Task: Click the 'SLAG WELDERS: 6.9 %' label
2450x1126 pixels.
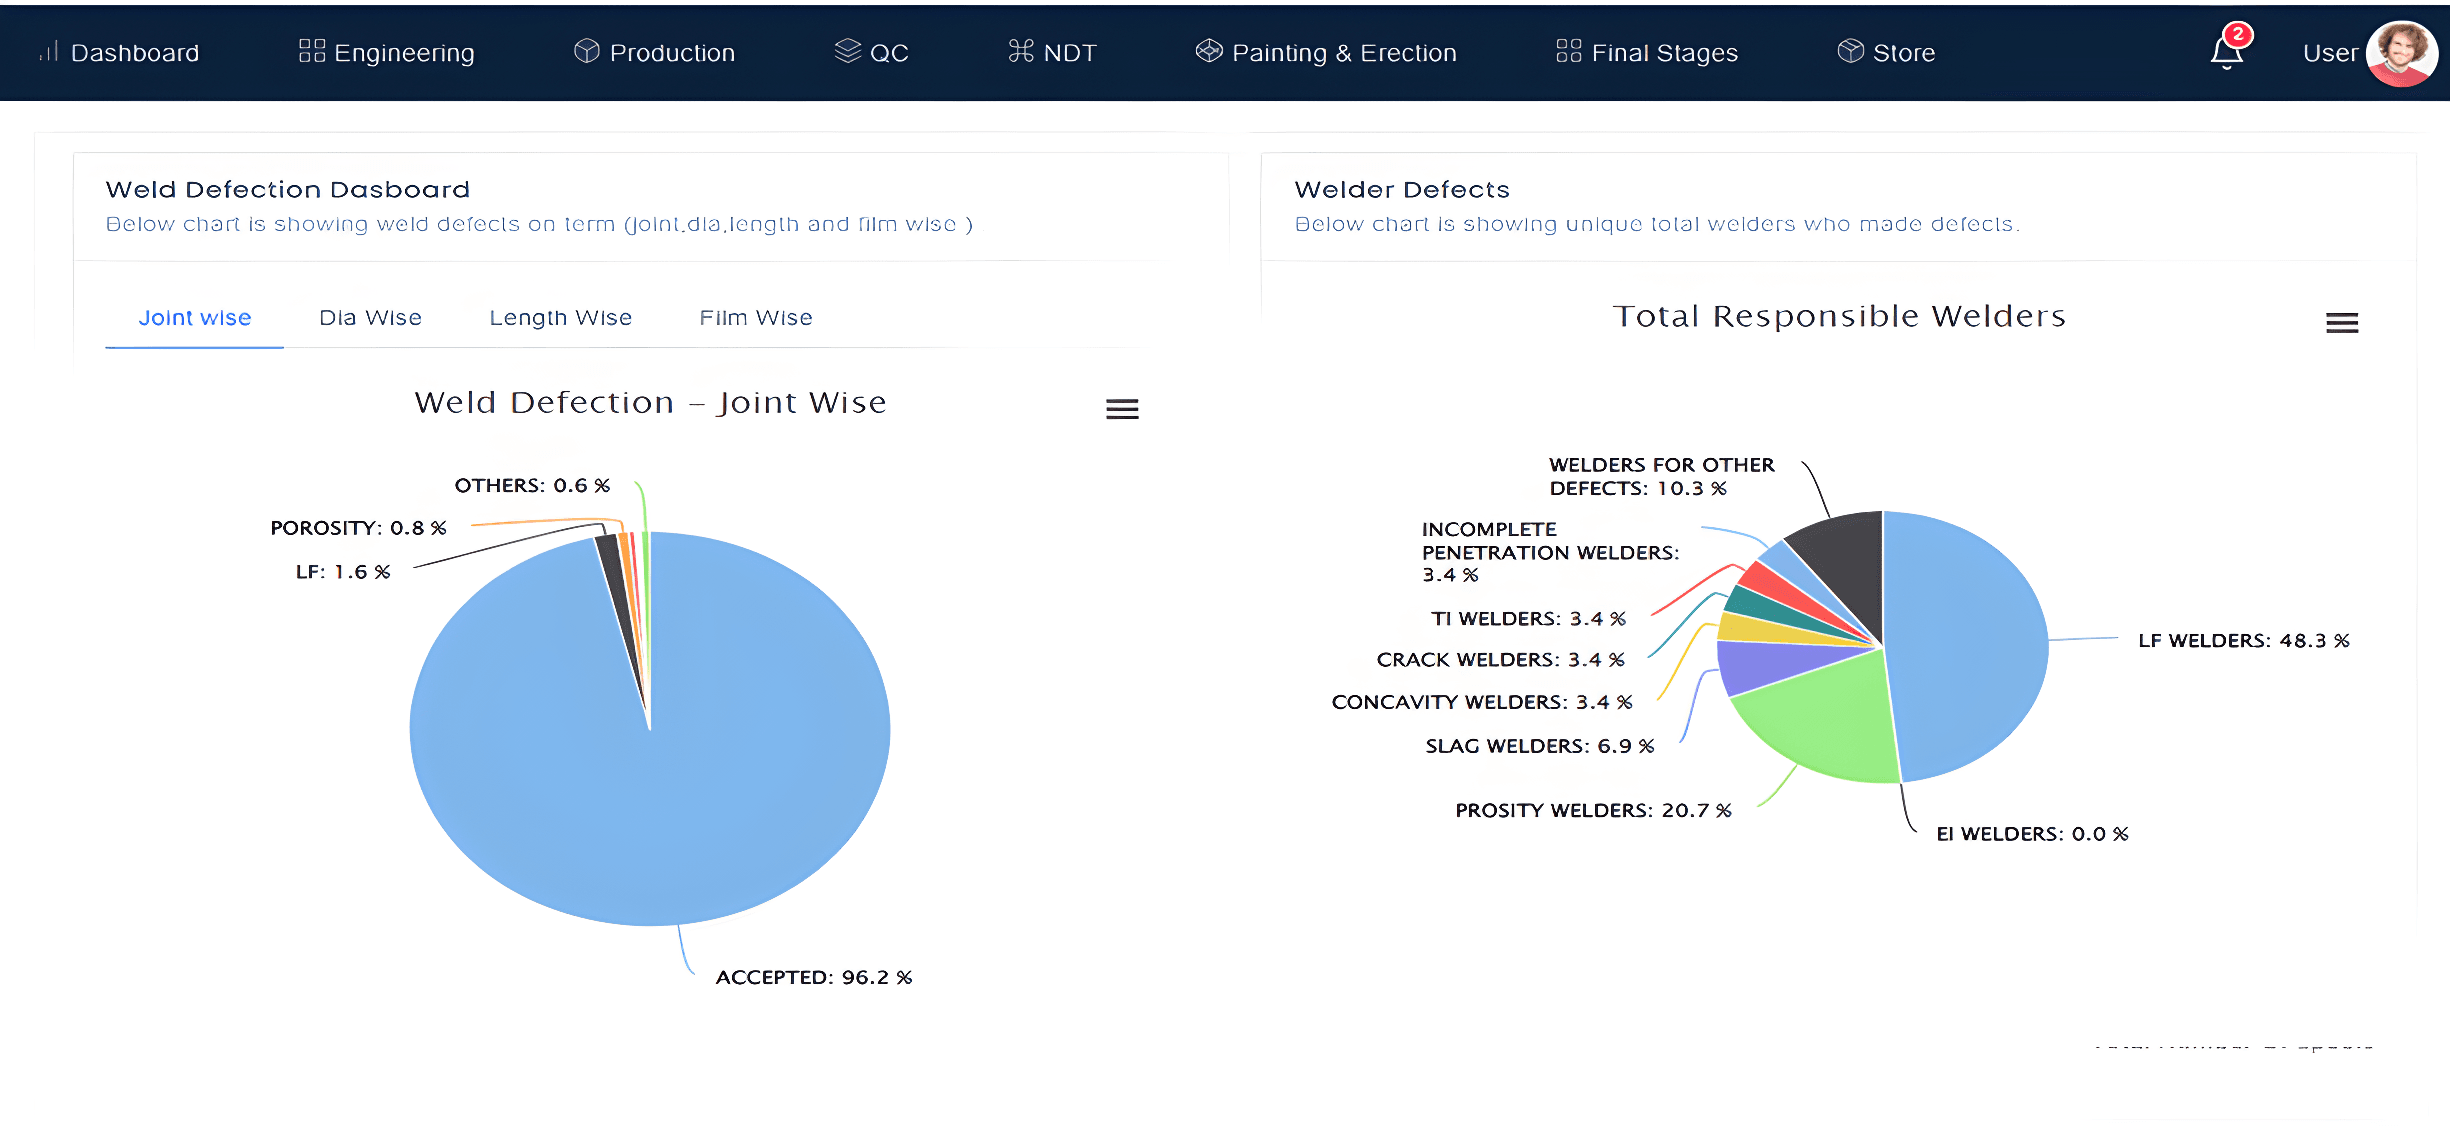Action: 1540,746
